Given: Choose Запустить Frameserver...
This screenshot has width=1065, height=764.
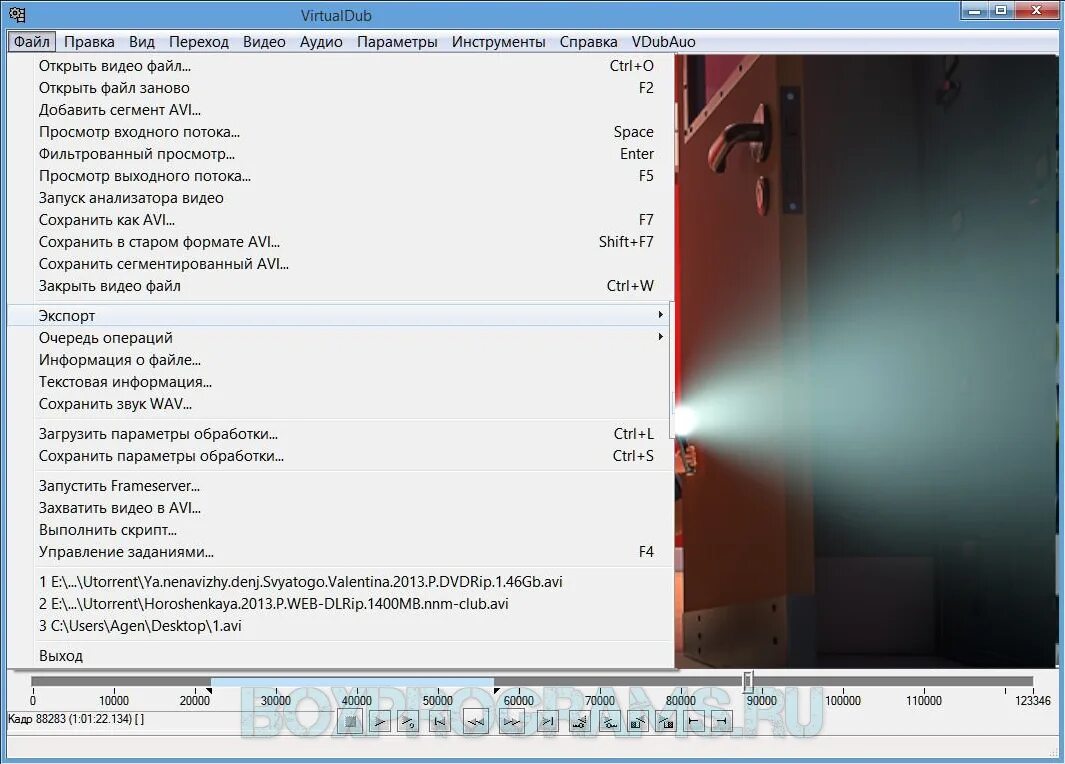Looking at the screenshot, I should pos(338,486).
